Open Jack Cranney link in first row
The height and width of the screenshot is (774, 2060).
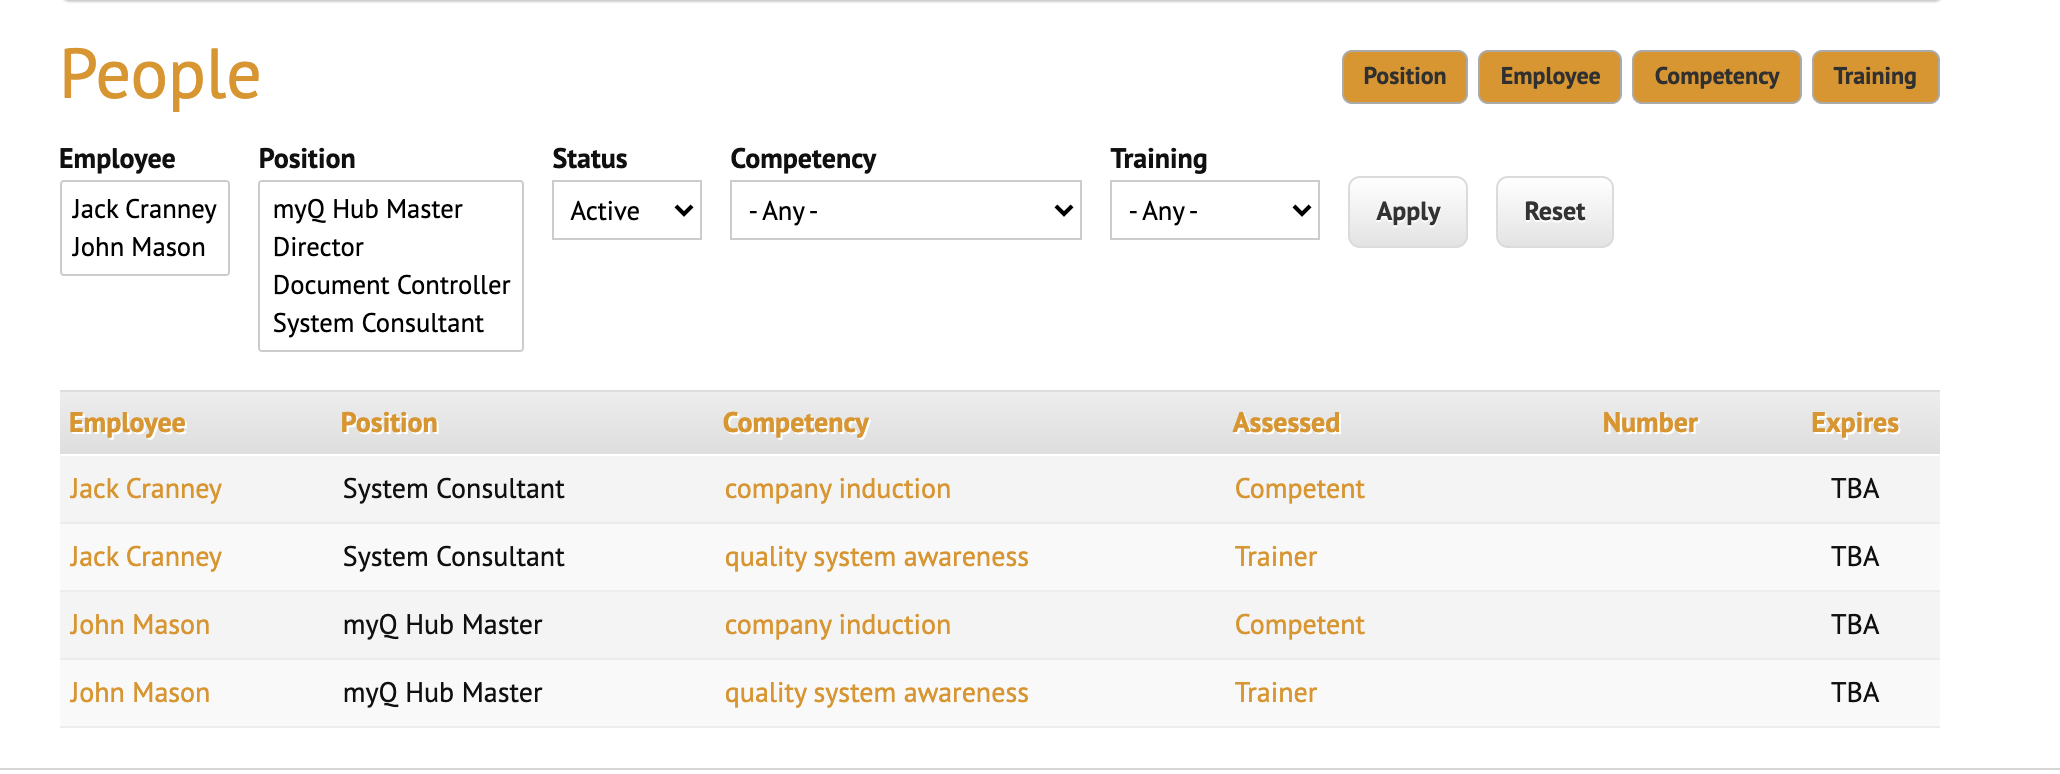[145, 489]
